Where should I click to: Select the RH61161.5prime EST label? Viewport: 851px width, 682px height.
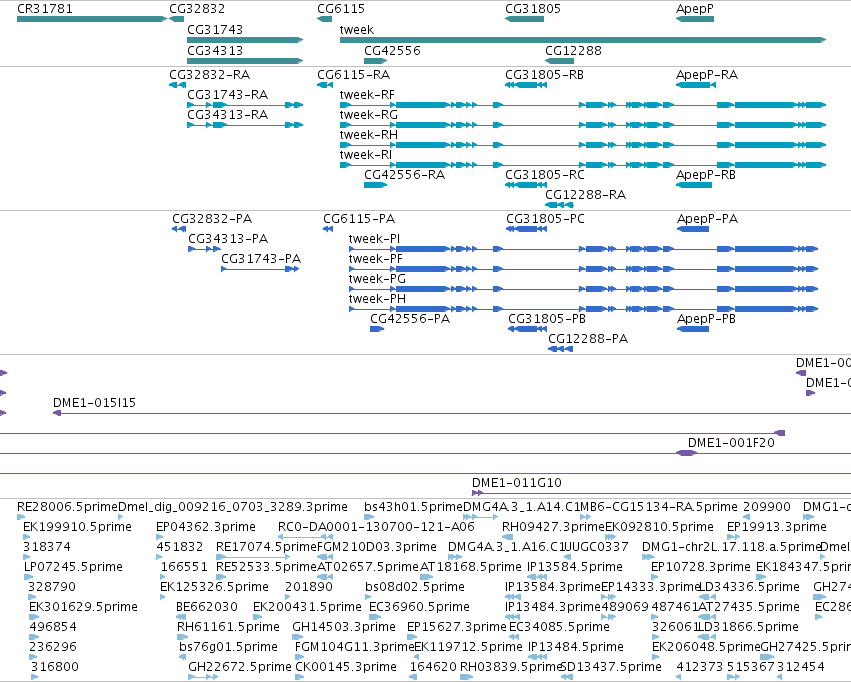[228, 627]
